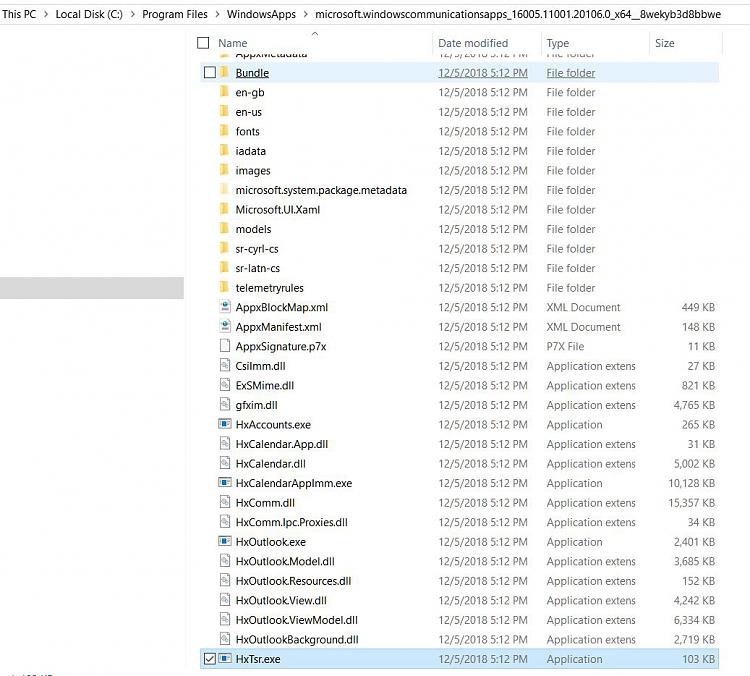Sort by the Type column header
The image size is (750, 676).
pyautogui.click(x=558, y=43)
